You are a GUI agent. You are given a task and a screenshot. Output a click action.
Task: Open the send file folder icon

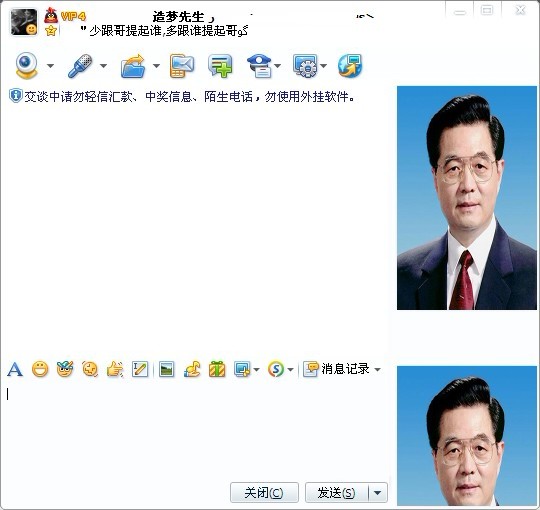133,66
